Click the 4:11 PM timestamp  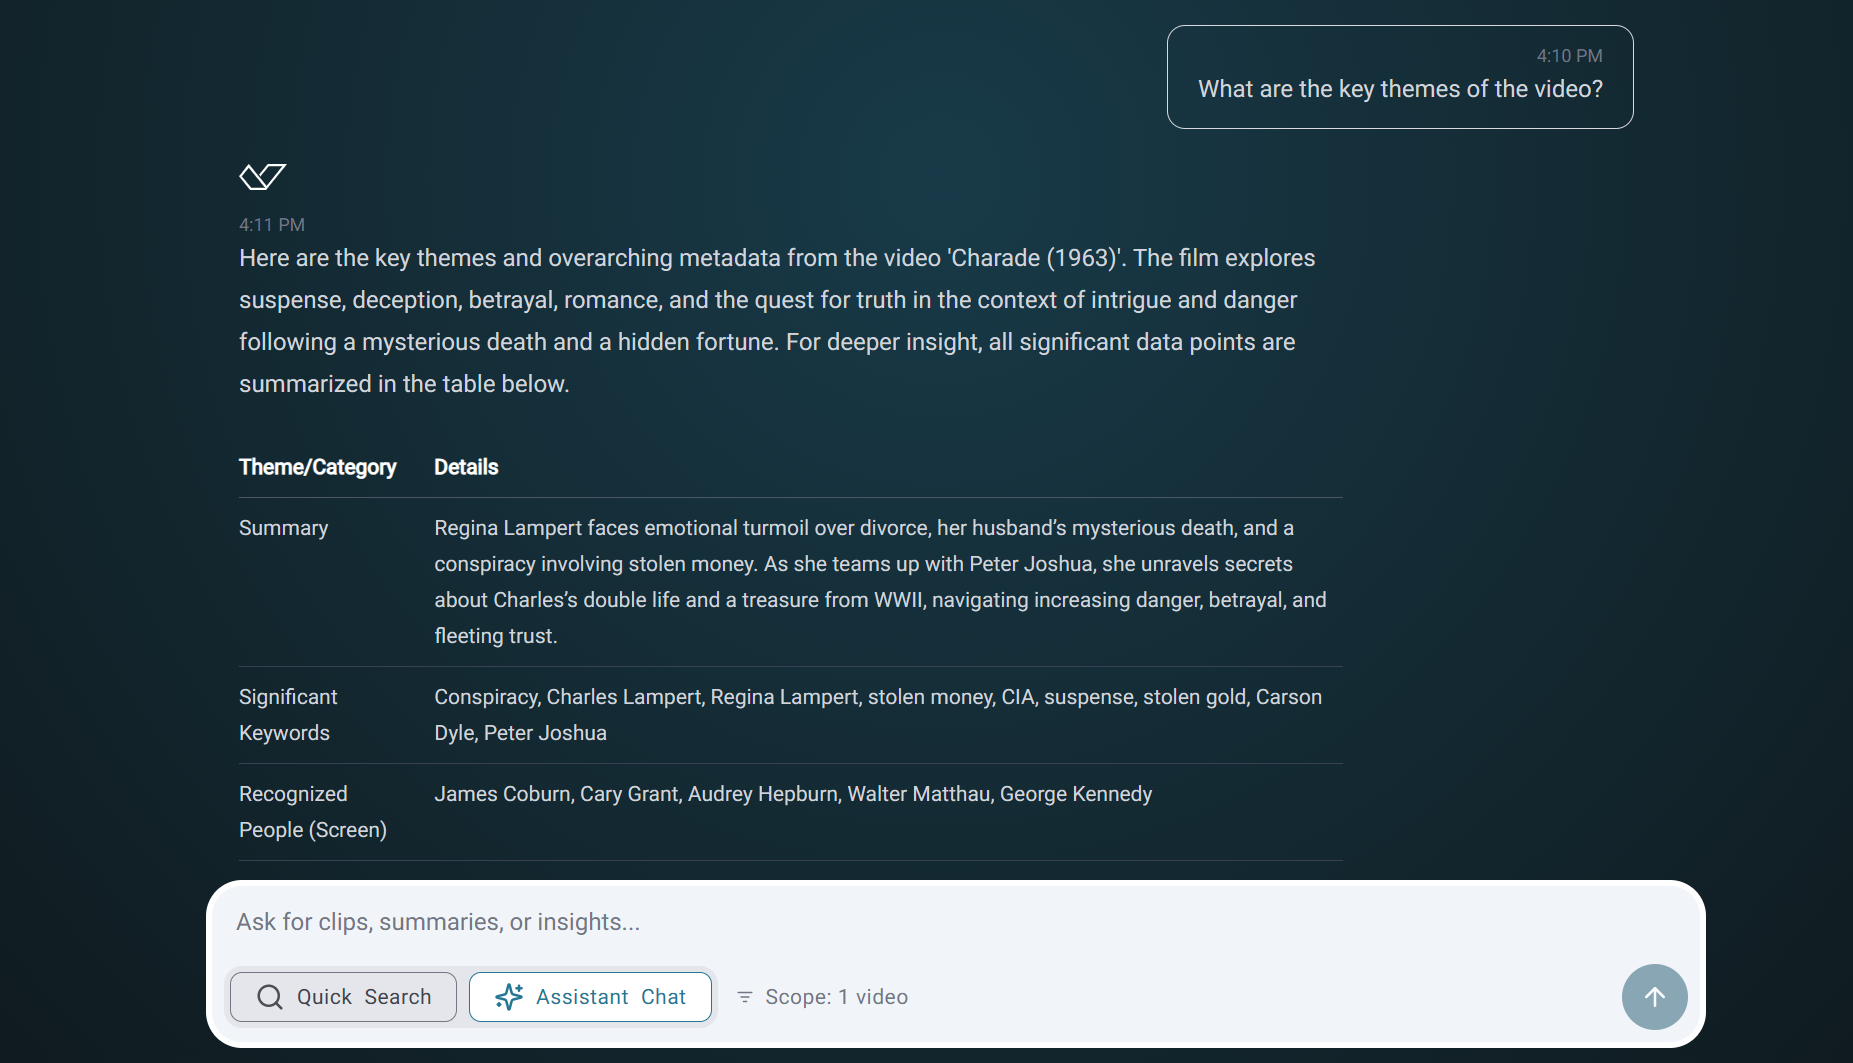(x=272, y=225)
